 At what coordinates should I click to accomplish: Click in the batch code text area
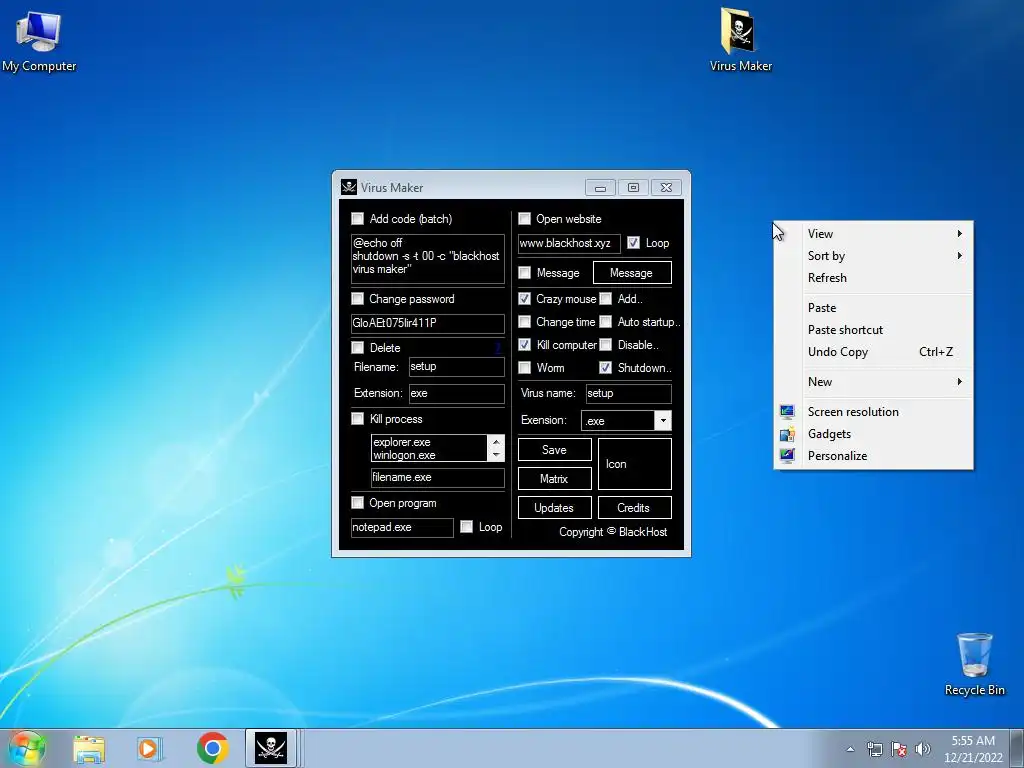pyautogui.click(x=428, y=259)
